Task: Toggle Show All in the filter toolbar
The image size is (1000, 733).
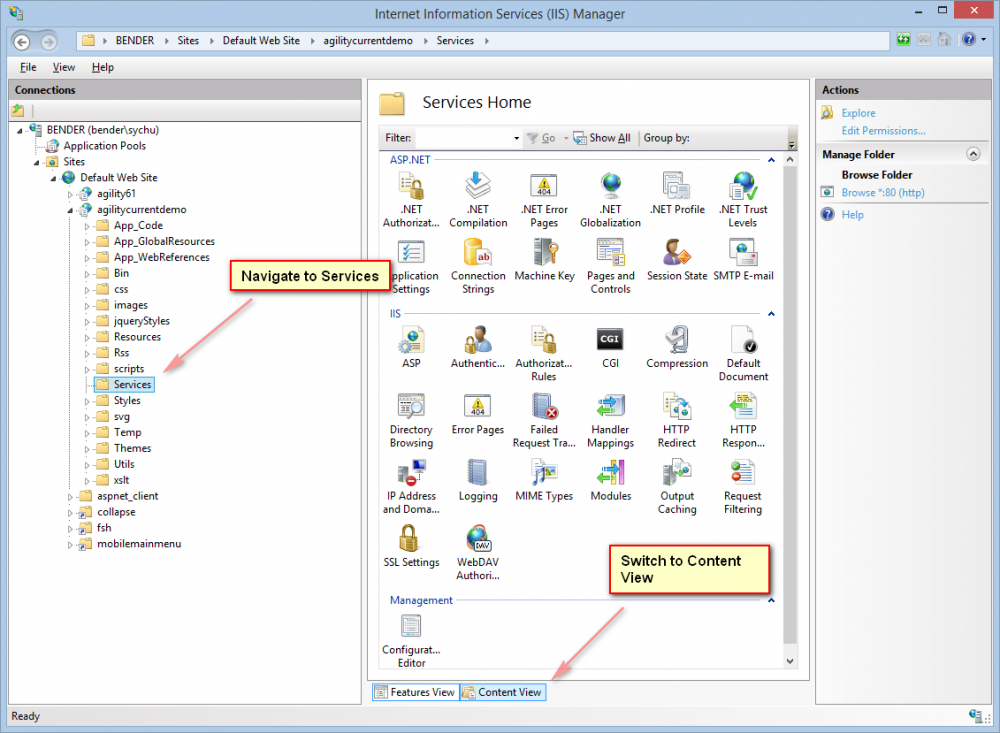Action: click(x=602, y=138)
